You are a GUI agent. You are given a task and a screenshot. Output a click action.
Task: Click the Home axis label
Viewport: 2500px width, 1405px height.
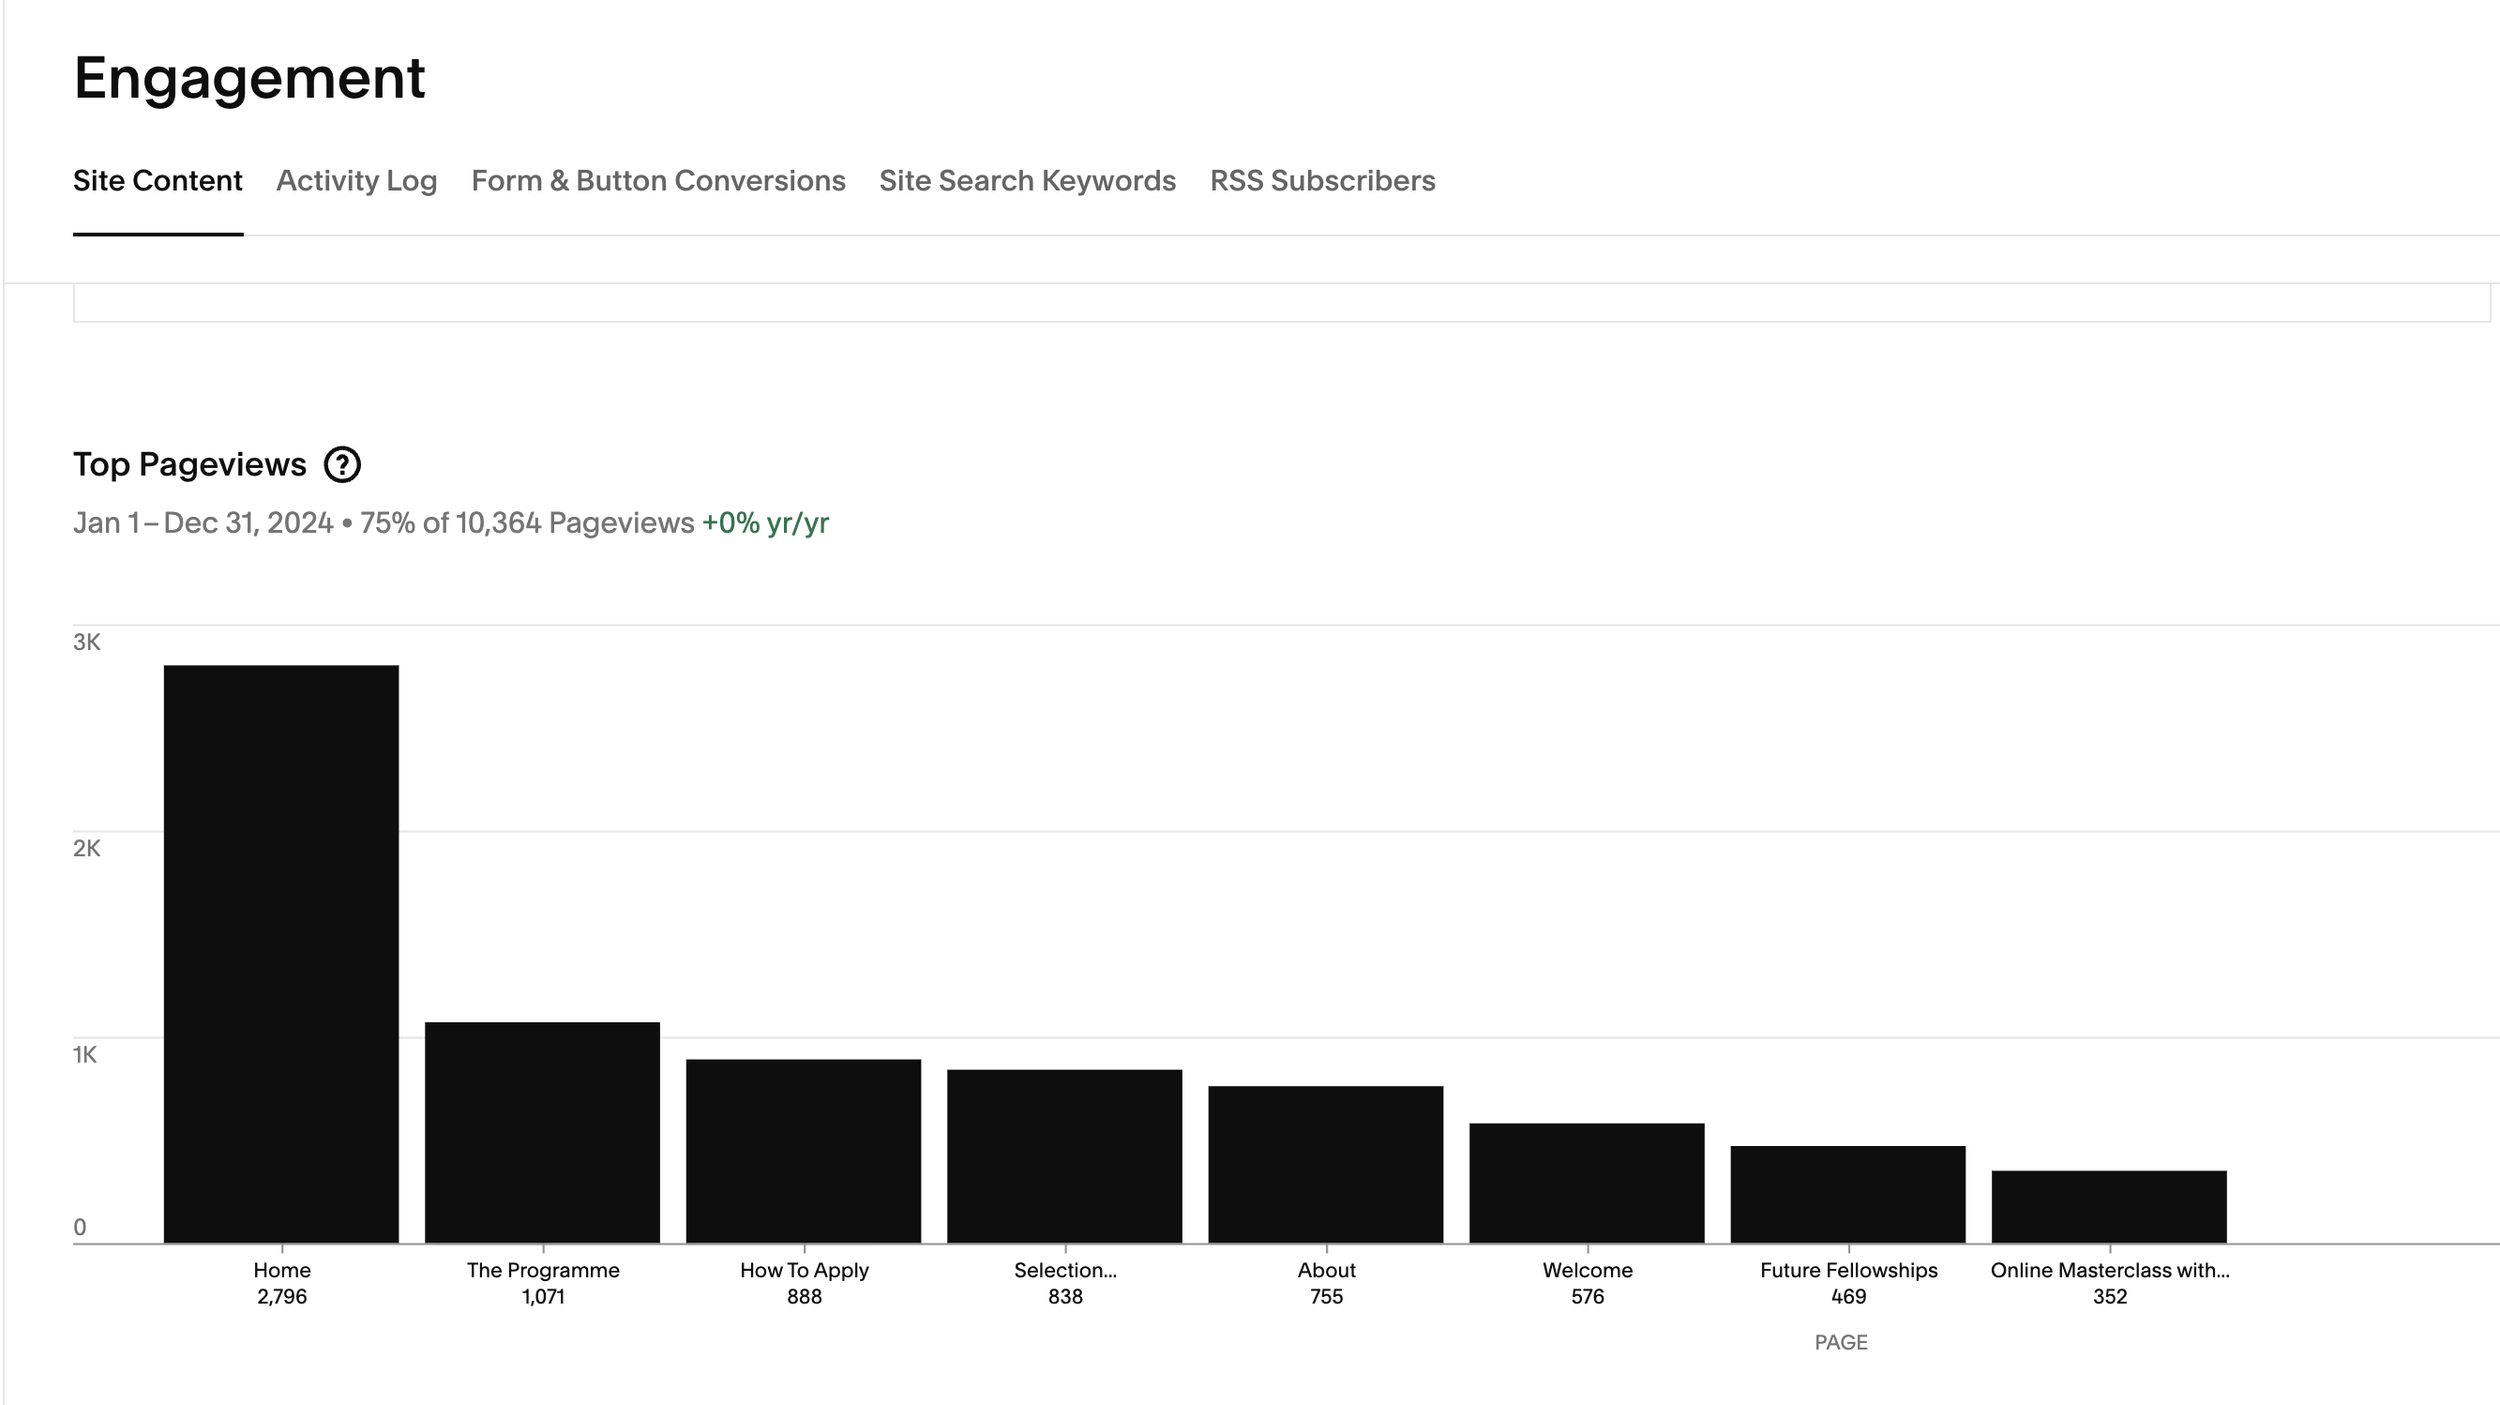(282, 1270)
